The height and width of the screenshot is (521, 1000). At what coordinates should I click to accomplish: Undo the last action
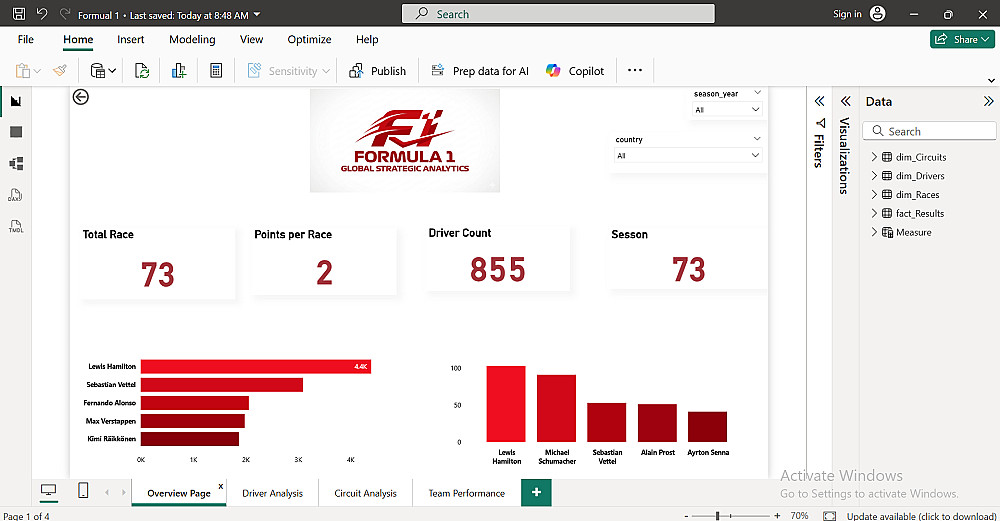tap(42, 13)
